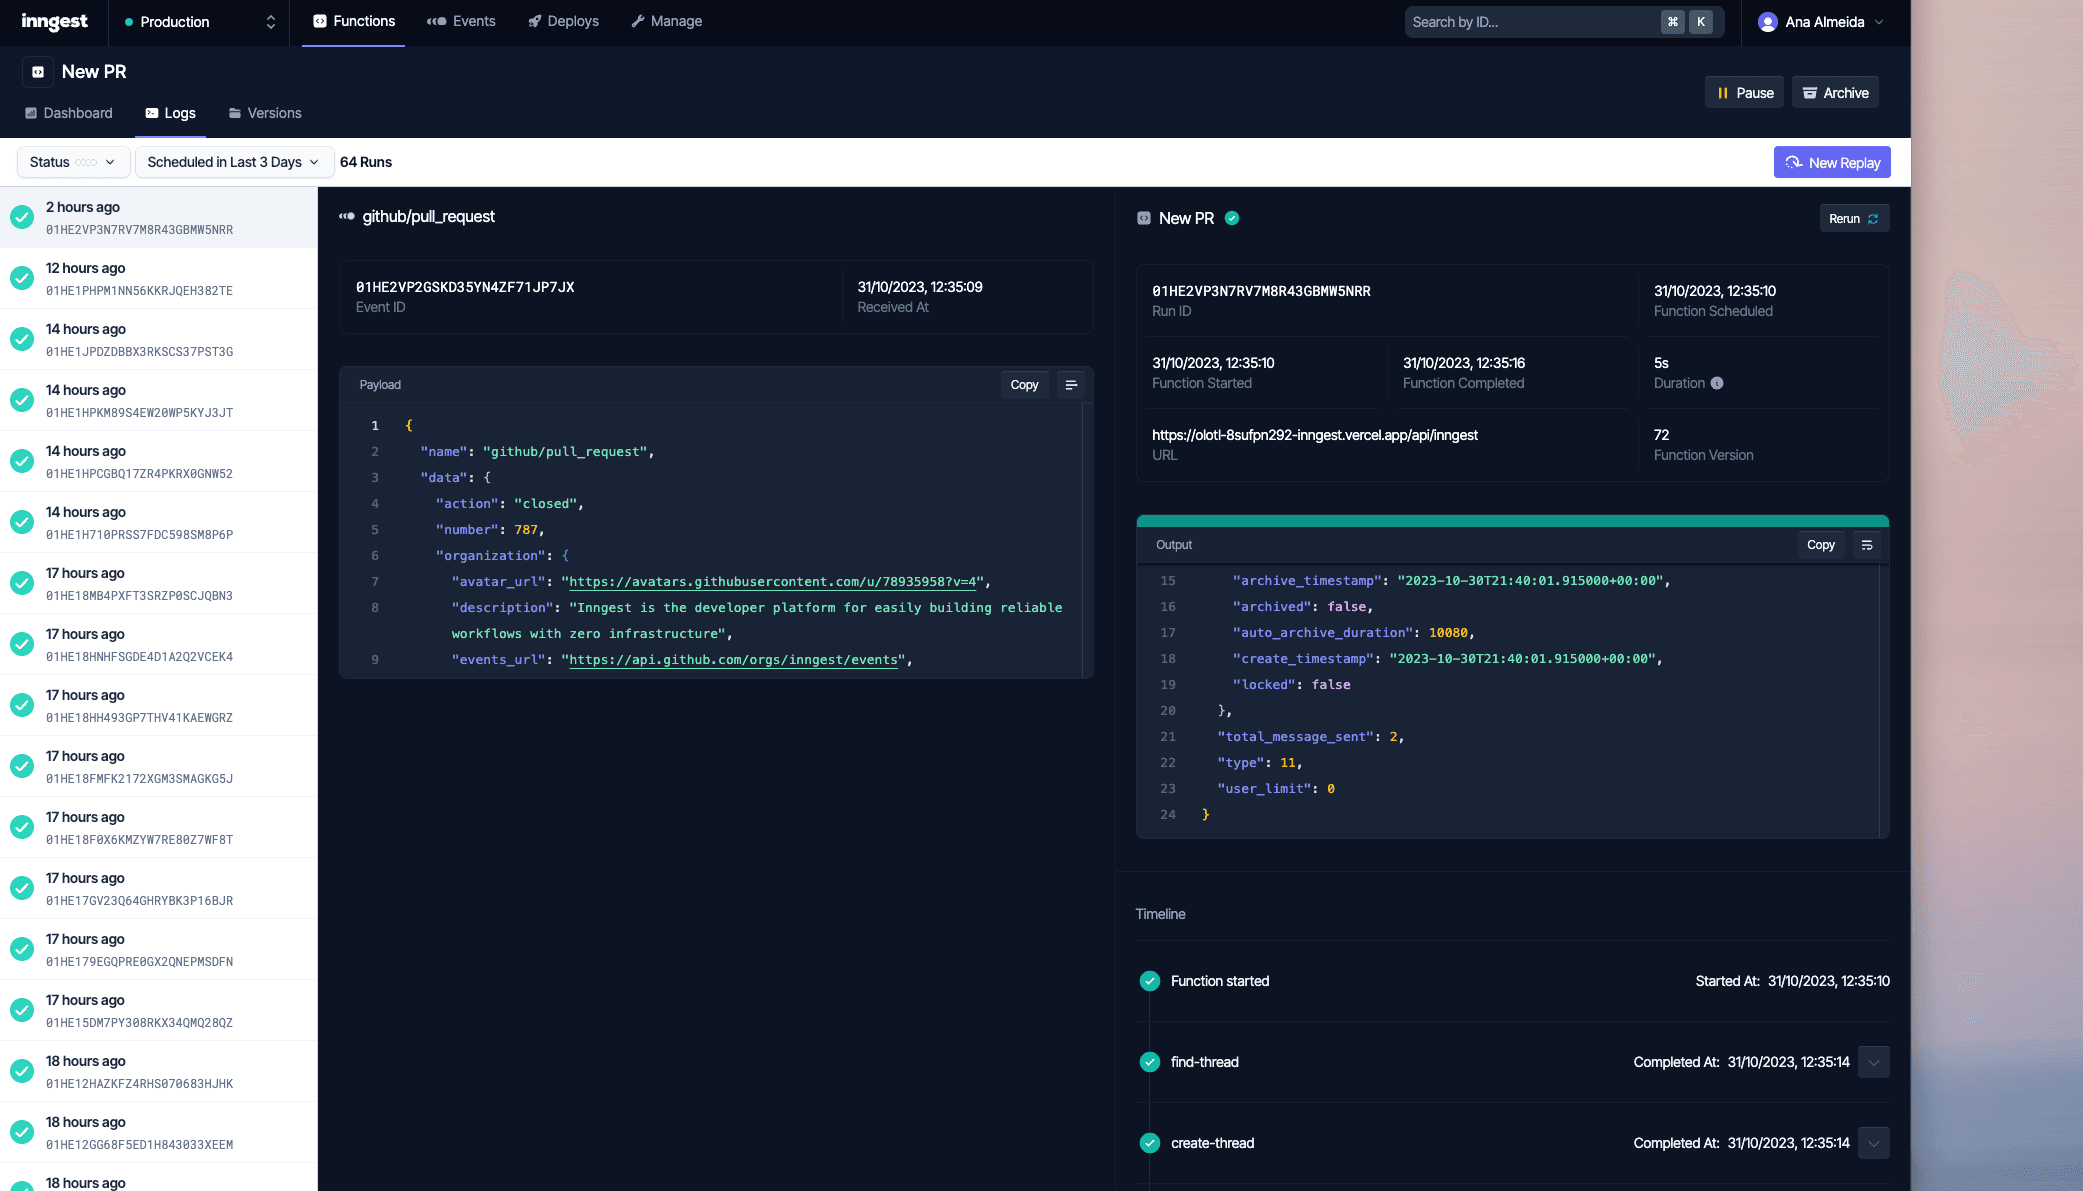Click the Function started check icon

click(1150, 981)
